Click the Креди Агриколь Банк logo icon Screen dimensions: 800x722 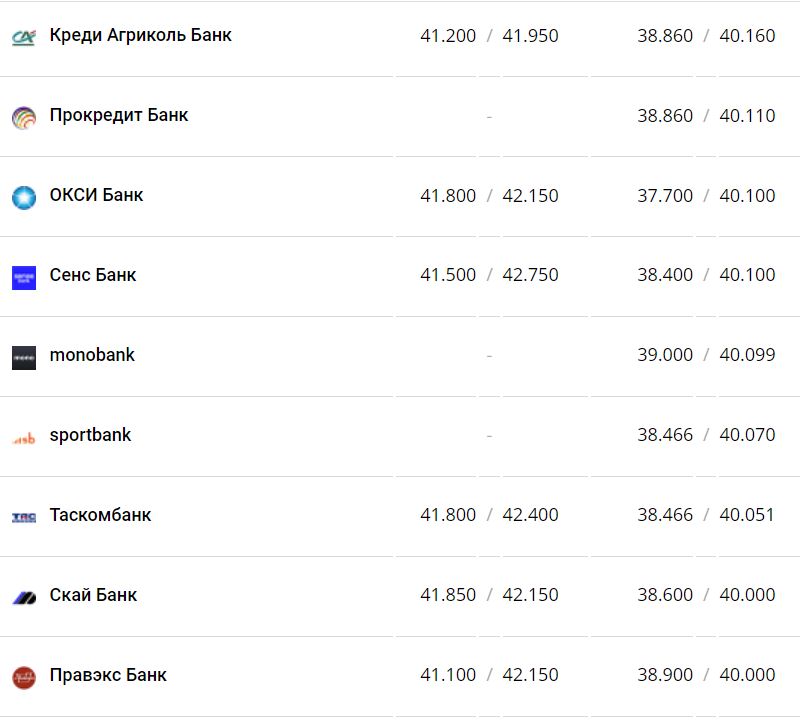pos(24,37)
